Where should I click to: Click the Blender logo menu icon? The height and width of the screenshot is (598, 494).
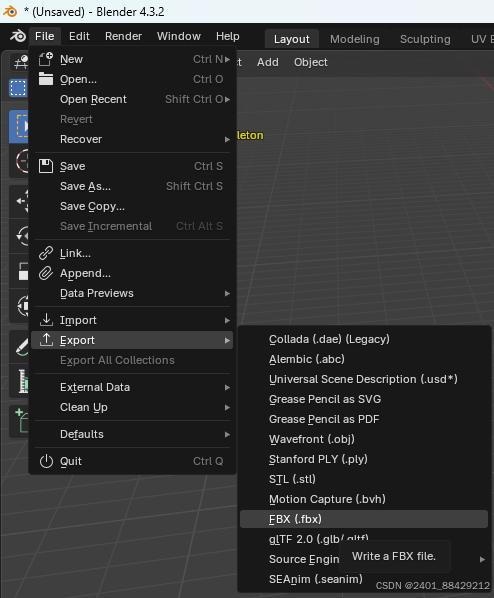[18, 36]
